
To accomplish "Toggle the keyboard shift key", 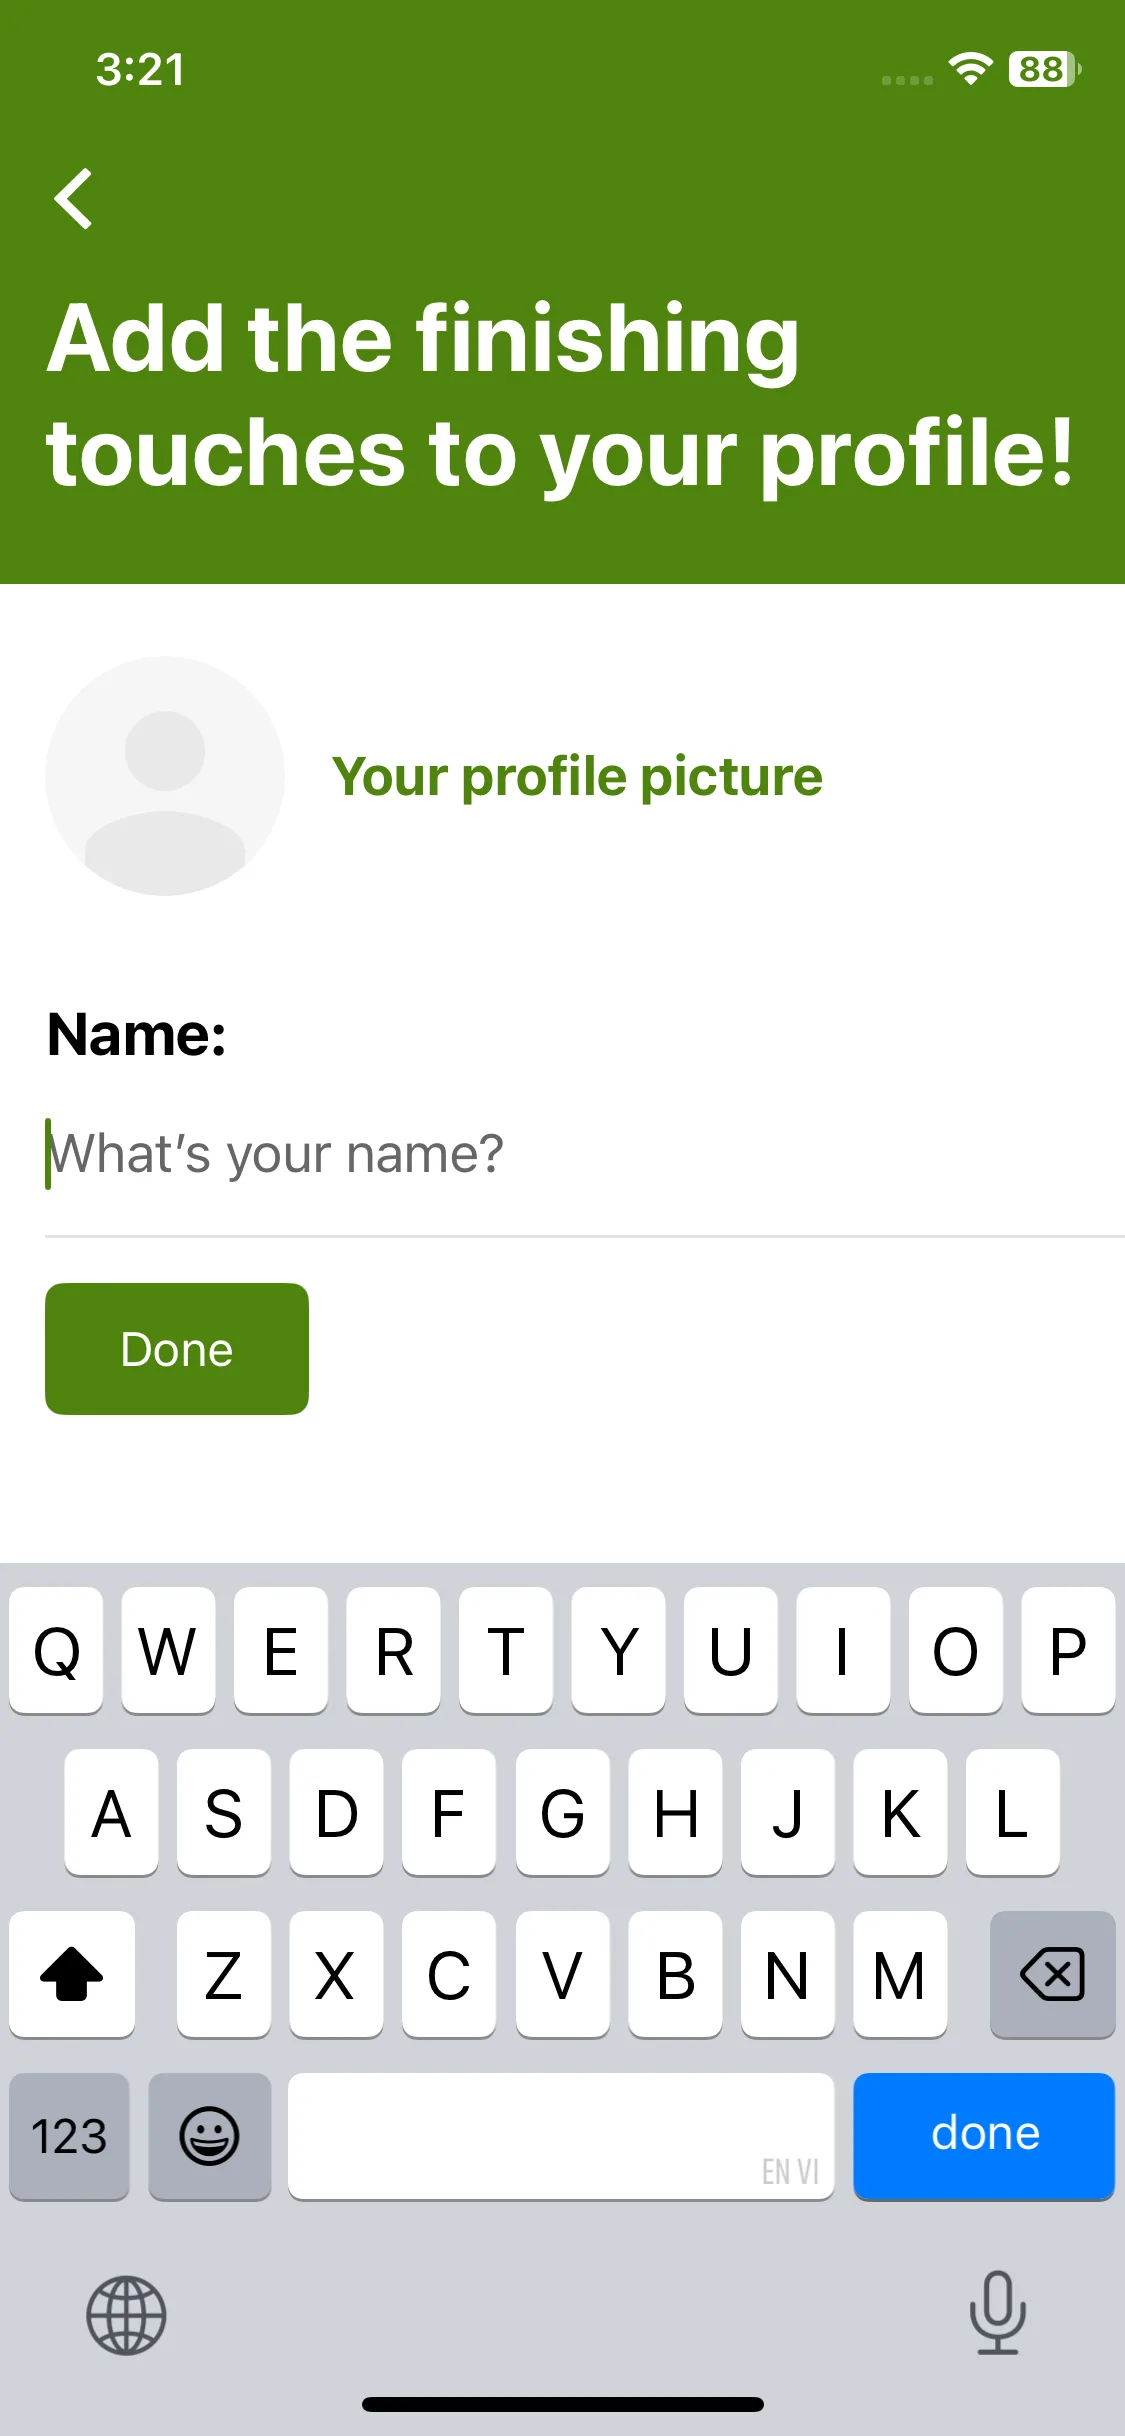I will (x=72, y=1974).
